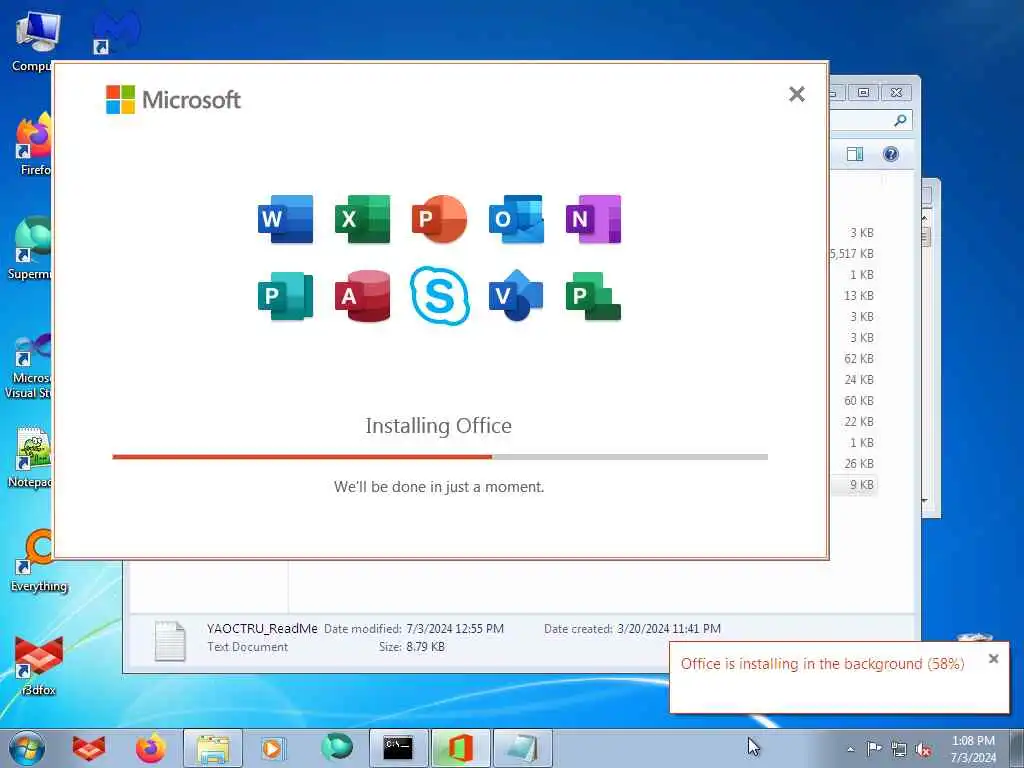1024x768 pixels.
Task: Open Explorer help question mark button
Action: 891,154
